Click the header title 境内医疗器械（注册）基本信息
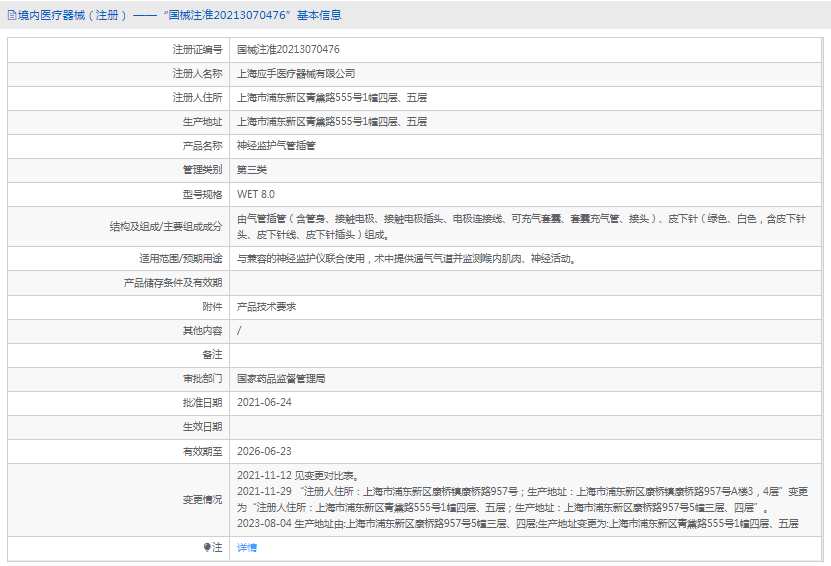Viewport: 831px width, 566px height. tap(180, 15)
